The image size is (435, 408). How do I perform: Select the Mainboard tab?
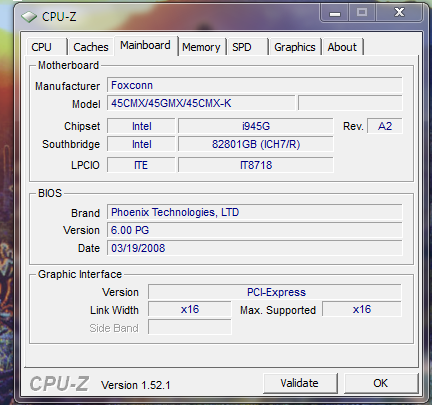[x=146, y=46]
